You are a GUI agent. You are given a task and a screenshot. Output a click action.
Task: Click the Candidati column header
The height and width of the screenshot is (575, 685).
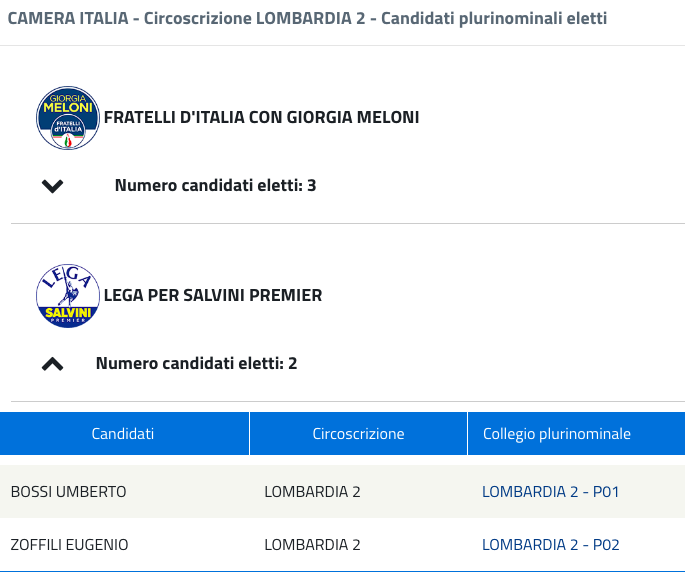(124, 433)
